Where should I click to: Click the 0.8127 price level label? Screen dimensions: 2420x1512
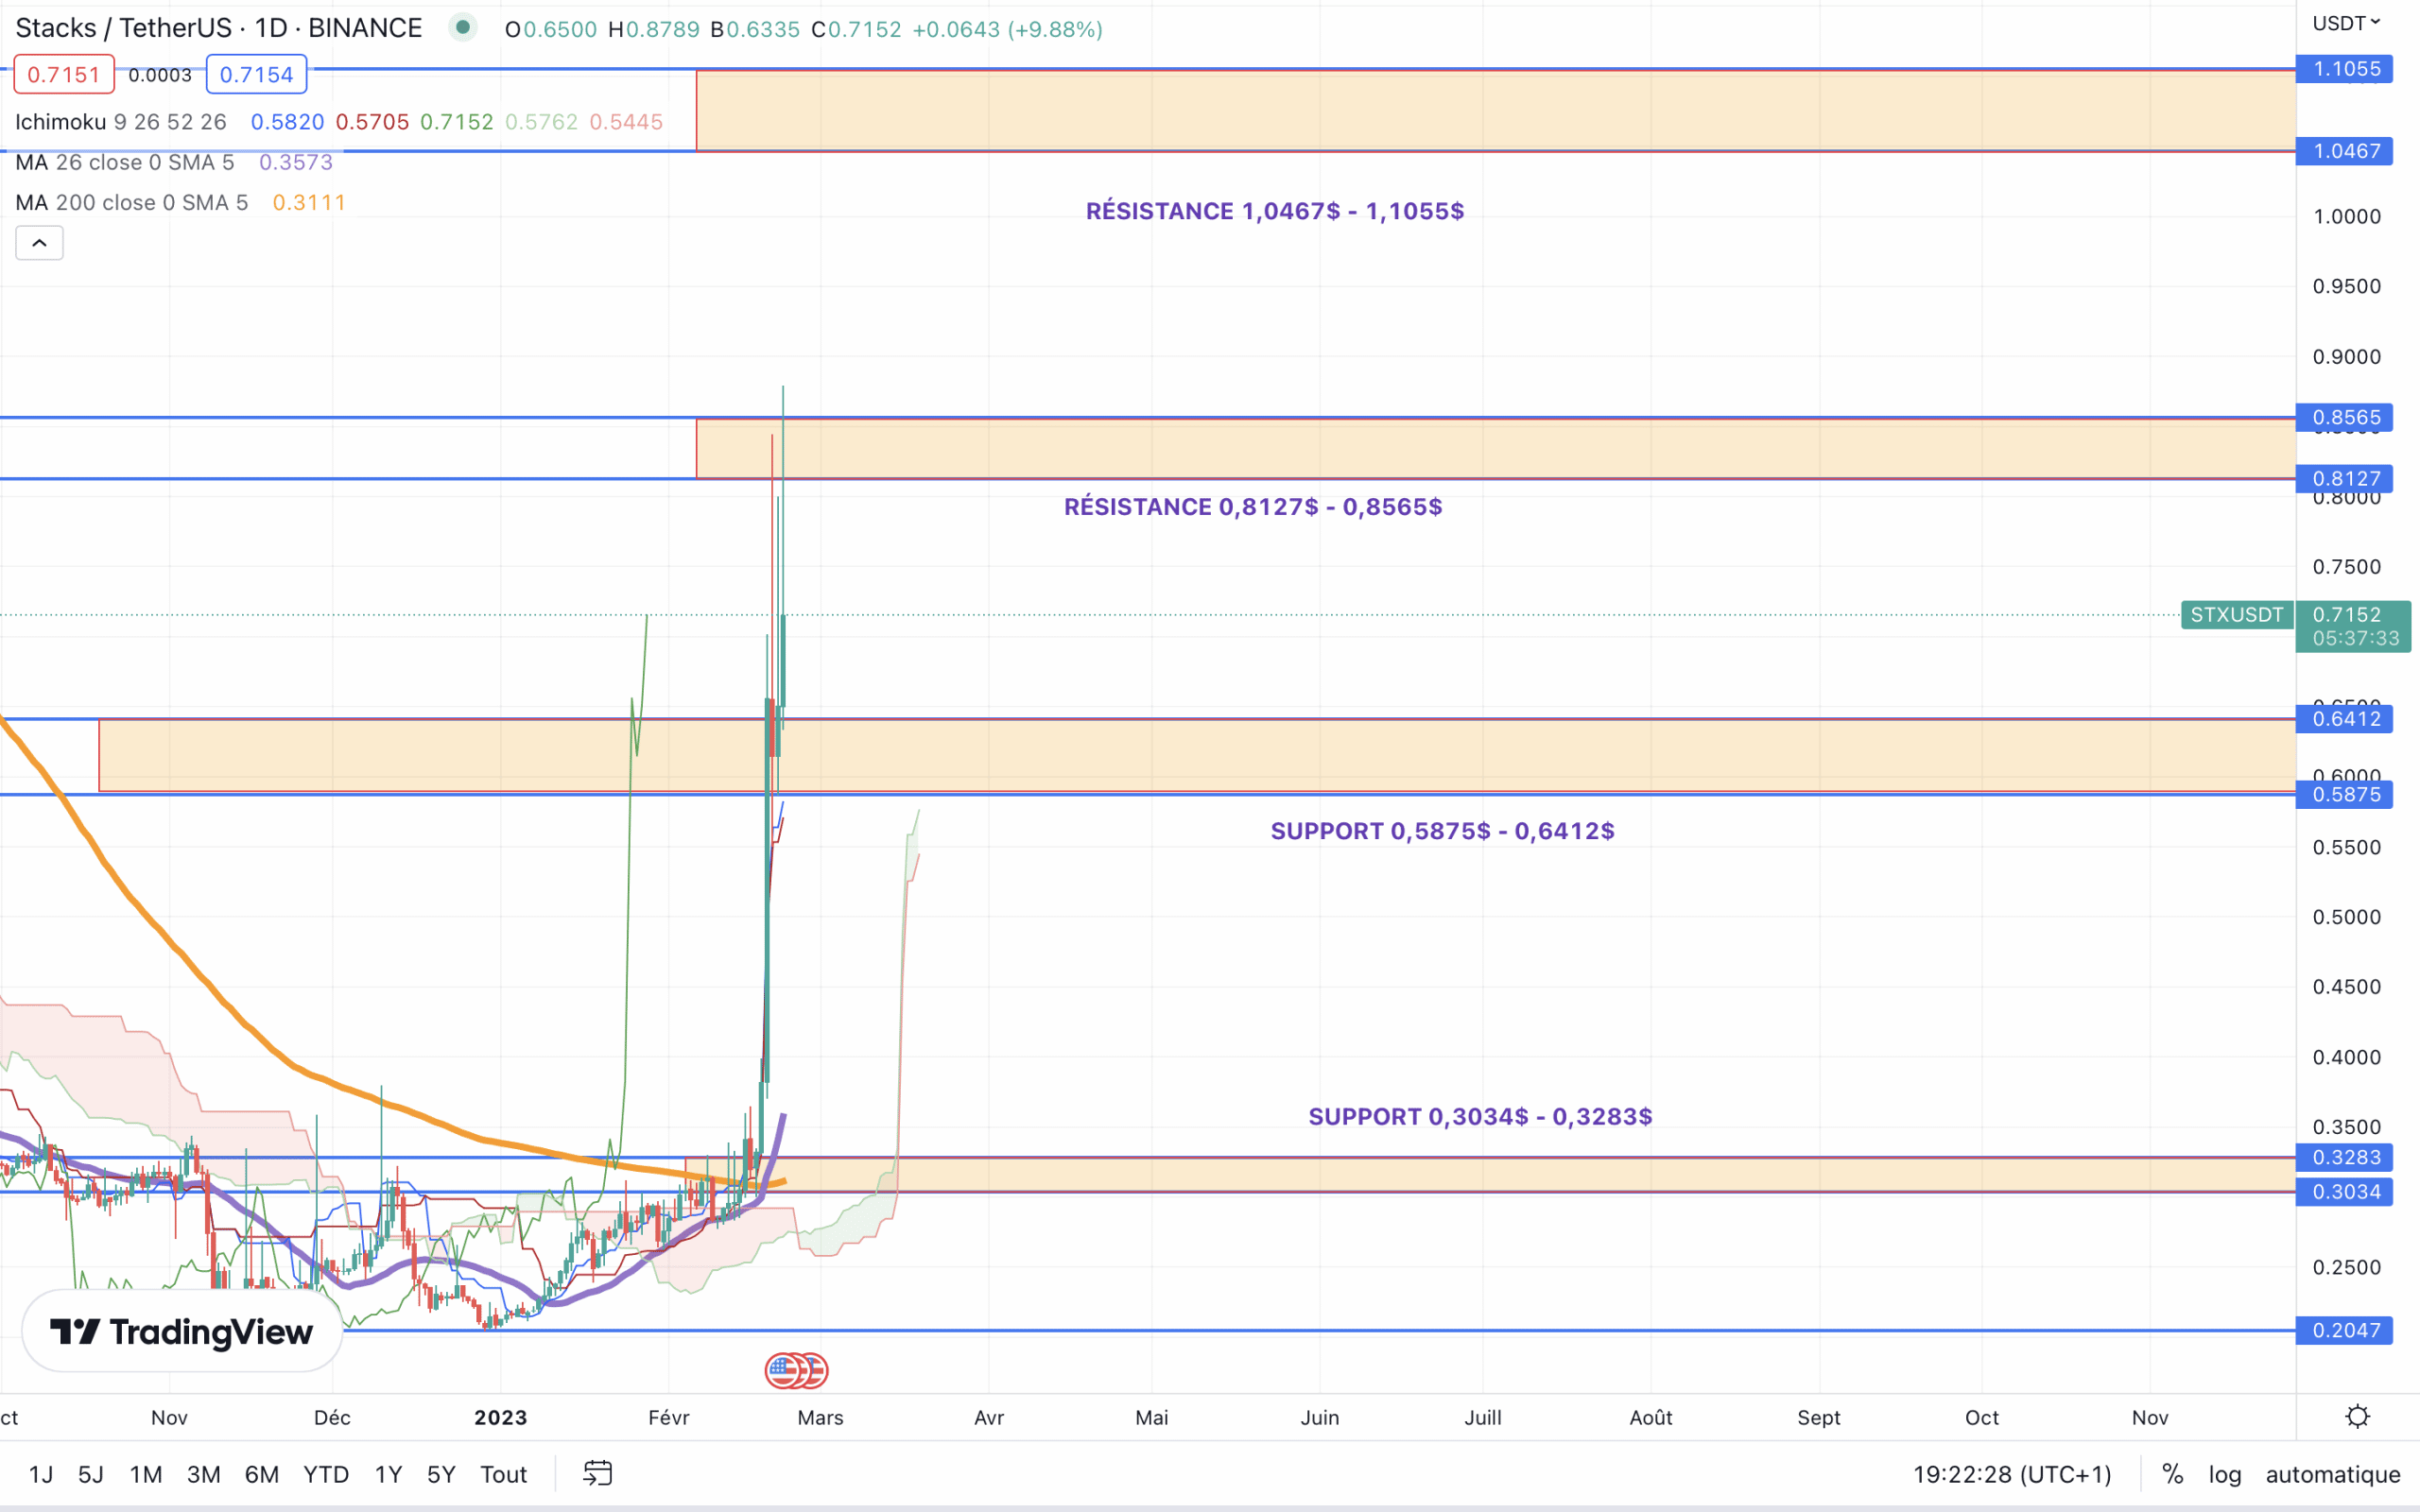[x=2345, y=478]
